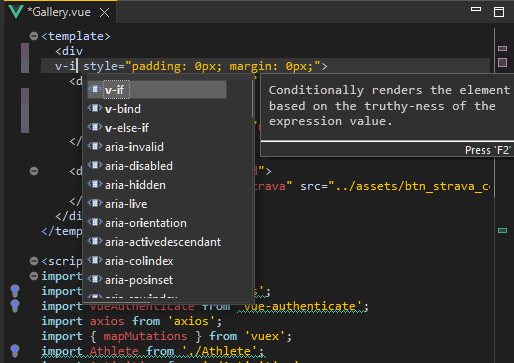Pick aria-colindex from completion popup
This screenshot has width=514, height=363.
[x=157, y=261]
